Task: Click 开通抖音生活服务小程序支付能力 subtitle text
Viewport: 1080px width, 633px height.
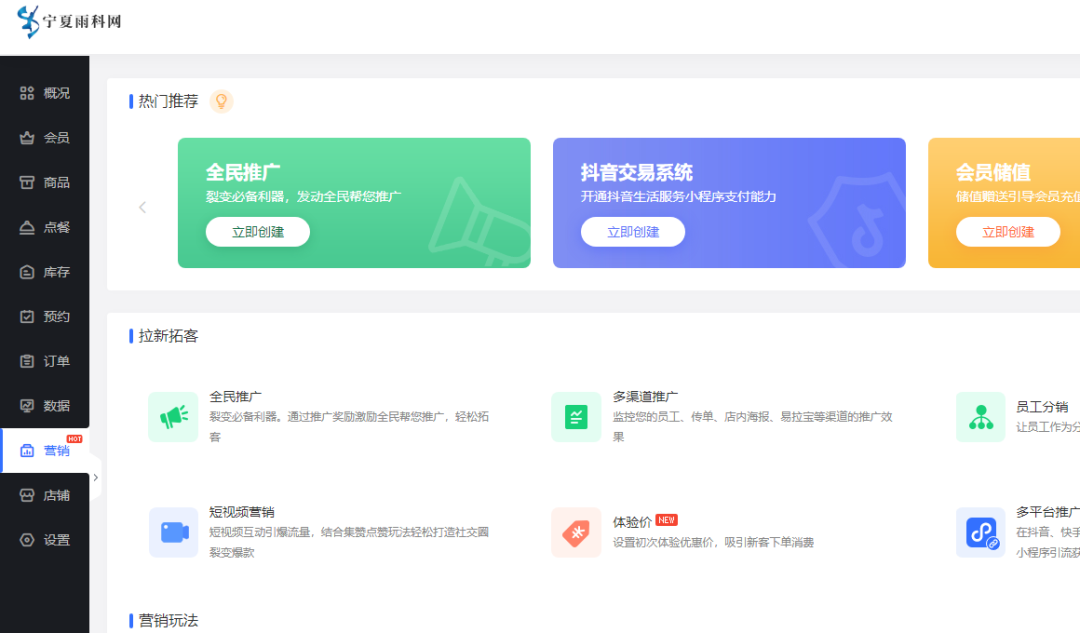Action: (678, 197)
